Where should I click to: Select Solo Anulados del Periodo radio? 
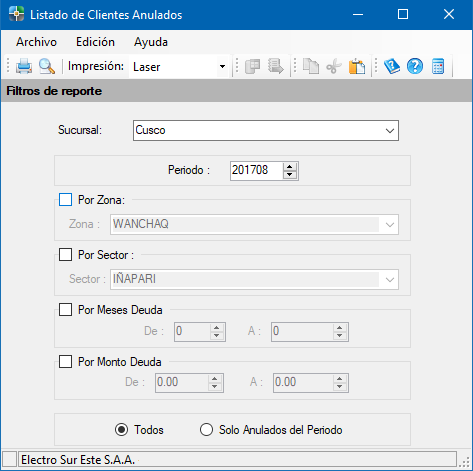click(206, 430)
